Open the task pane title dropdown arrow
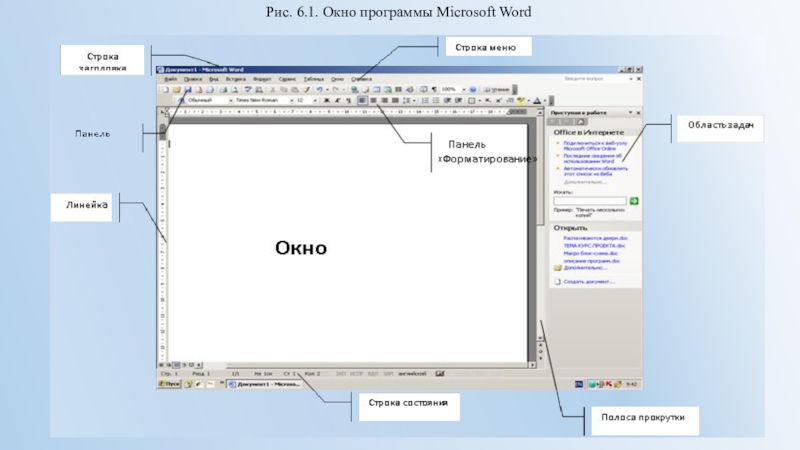 point(630,112)
